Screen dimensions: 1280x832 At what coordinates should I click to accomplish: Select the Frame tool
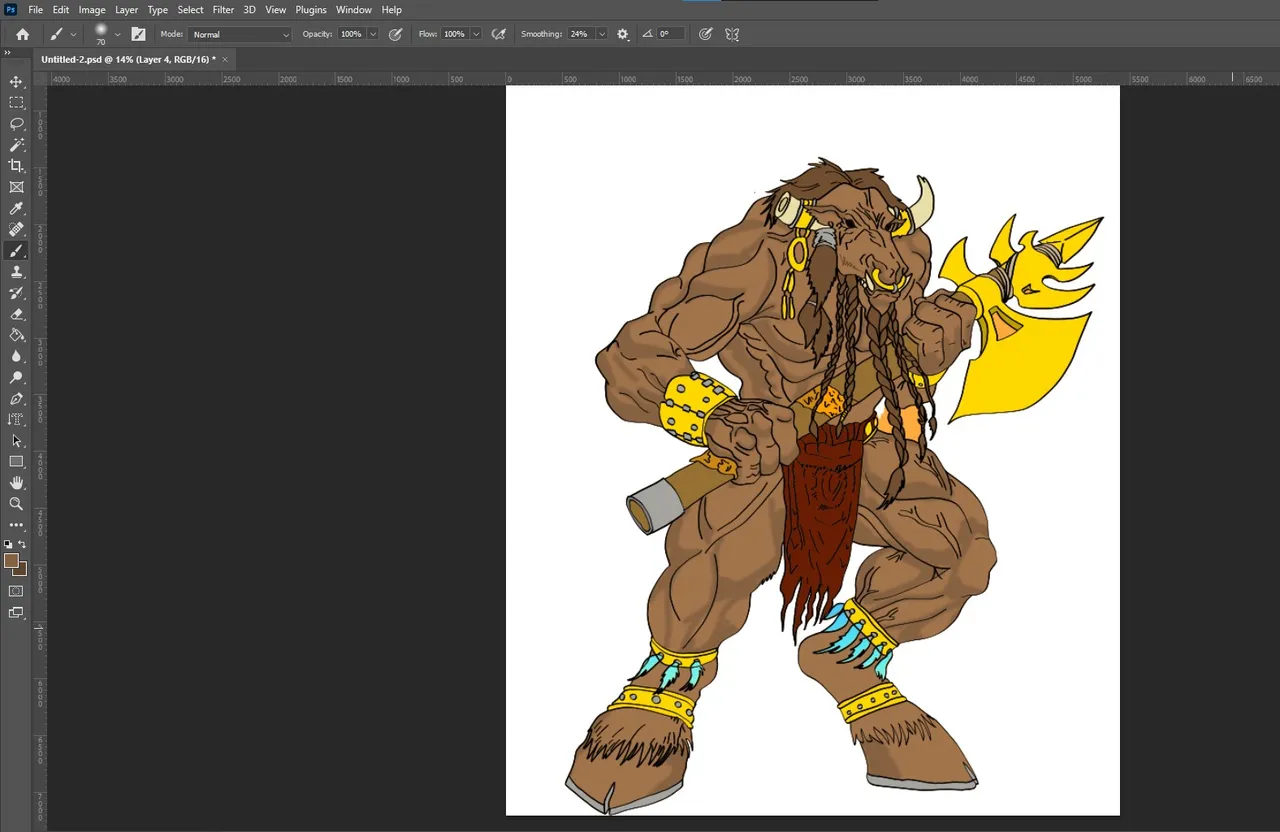click(x=16, y=187)
